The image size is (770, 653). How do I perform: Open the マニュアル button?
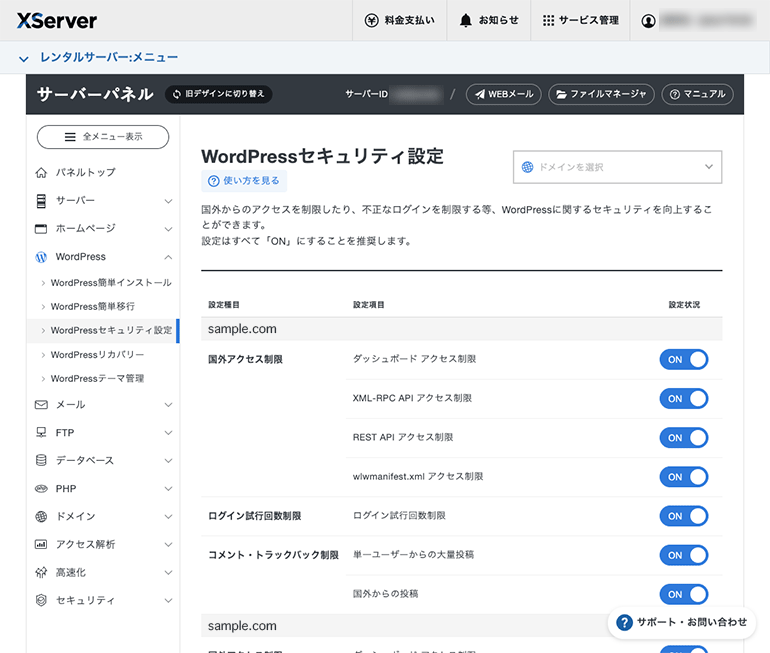point(698,94)
